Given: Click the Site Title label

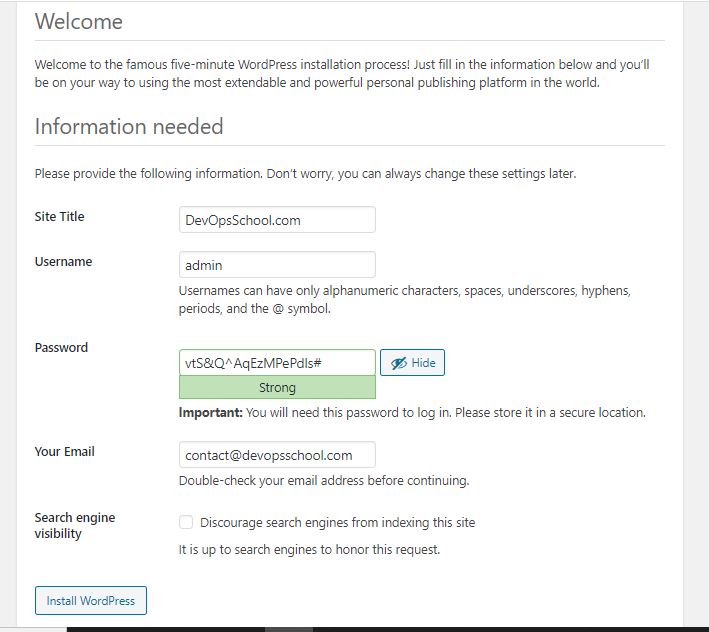Looking at the screenshot, I should tap(60, 217).
